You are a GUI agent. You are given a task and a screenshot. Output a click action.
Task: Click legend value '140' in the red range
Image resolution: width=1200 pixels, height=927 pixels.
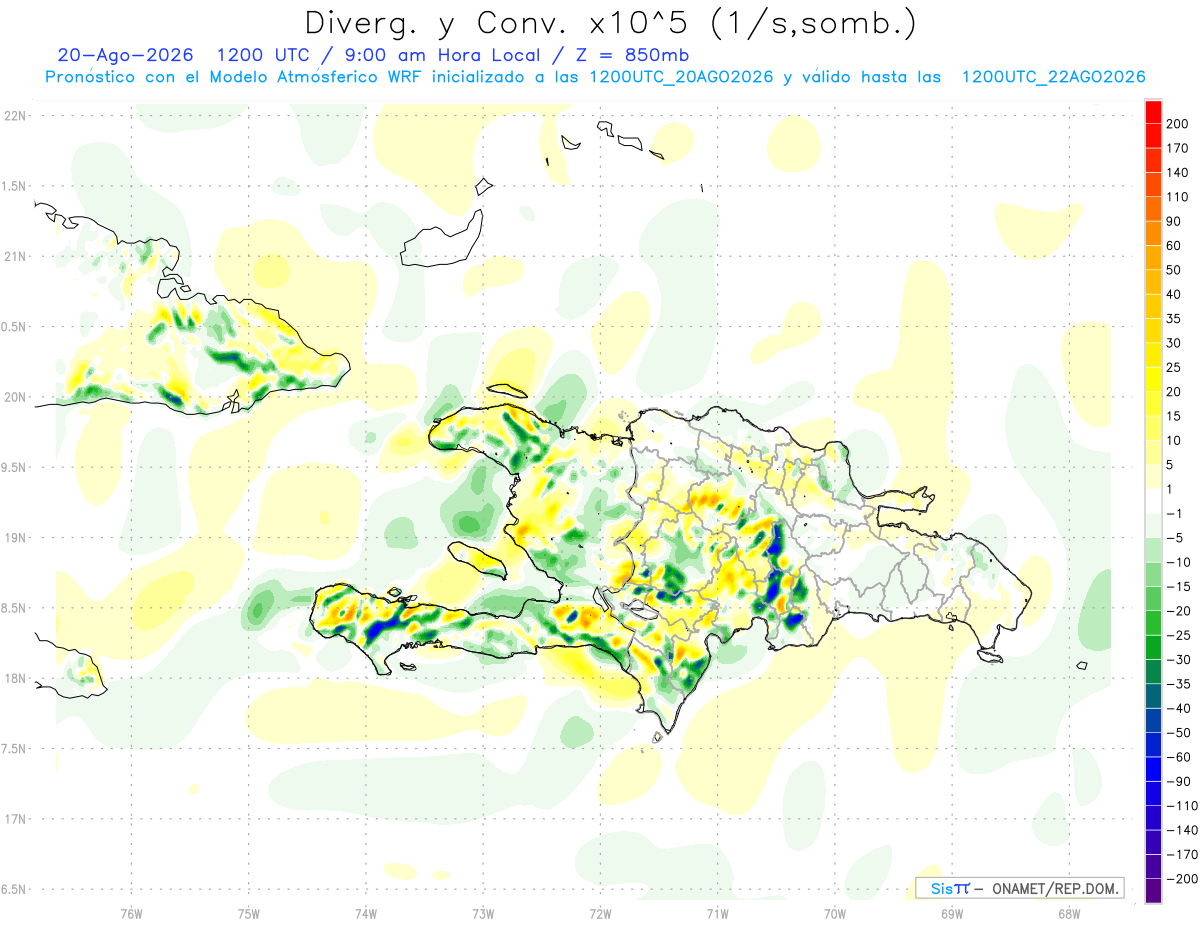click(1177, 172)
